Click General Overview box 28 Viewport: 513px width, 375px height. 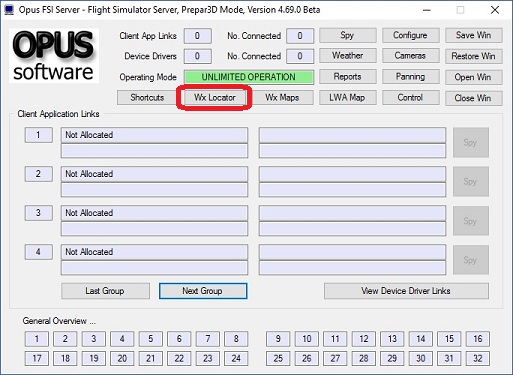pyautogui.click(x=364, y=359)
